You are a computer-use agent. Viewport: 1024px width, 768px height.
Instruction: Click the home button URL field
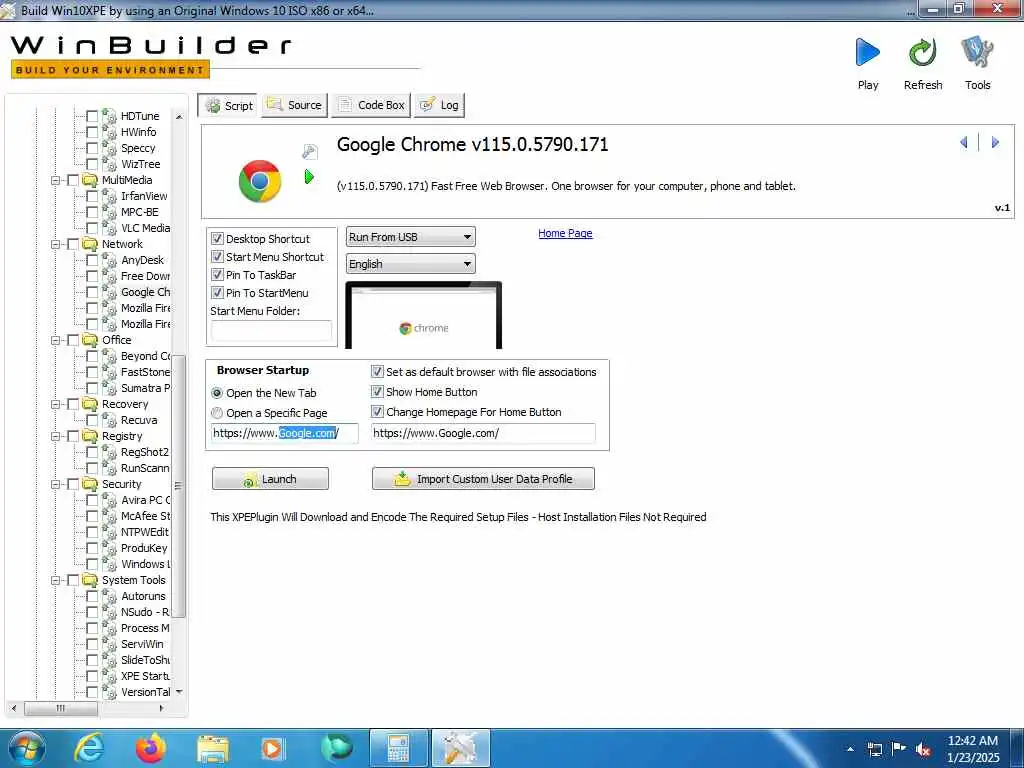(x=483, y=434)
